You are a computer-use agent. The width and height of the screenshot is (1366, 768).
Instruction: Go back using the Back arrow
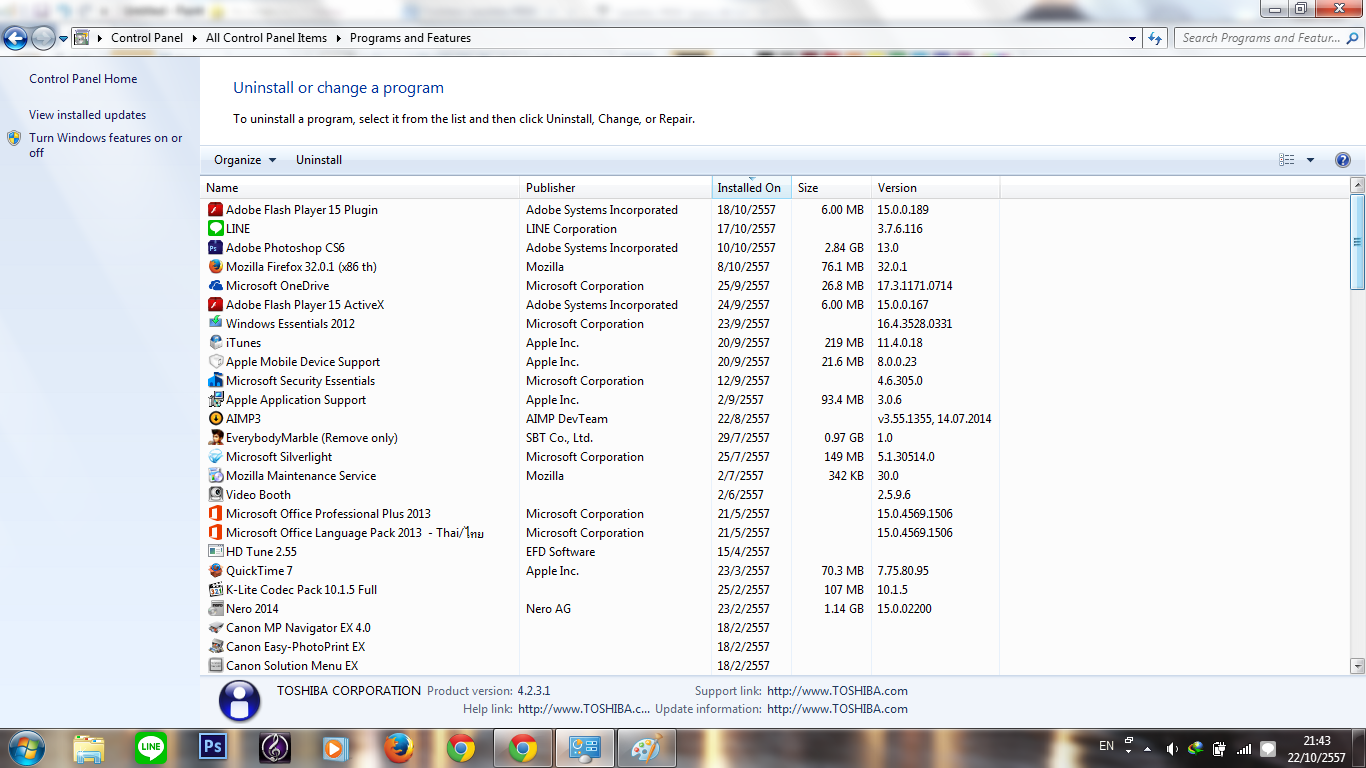[x=15, y=39]
